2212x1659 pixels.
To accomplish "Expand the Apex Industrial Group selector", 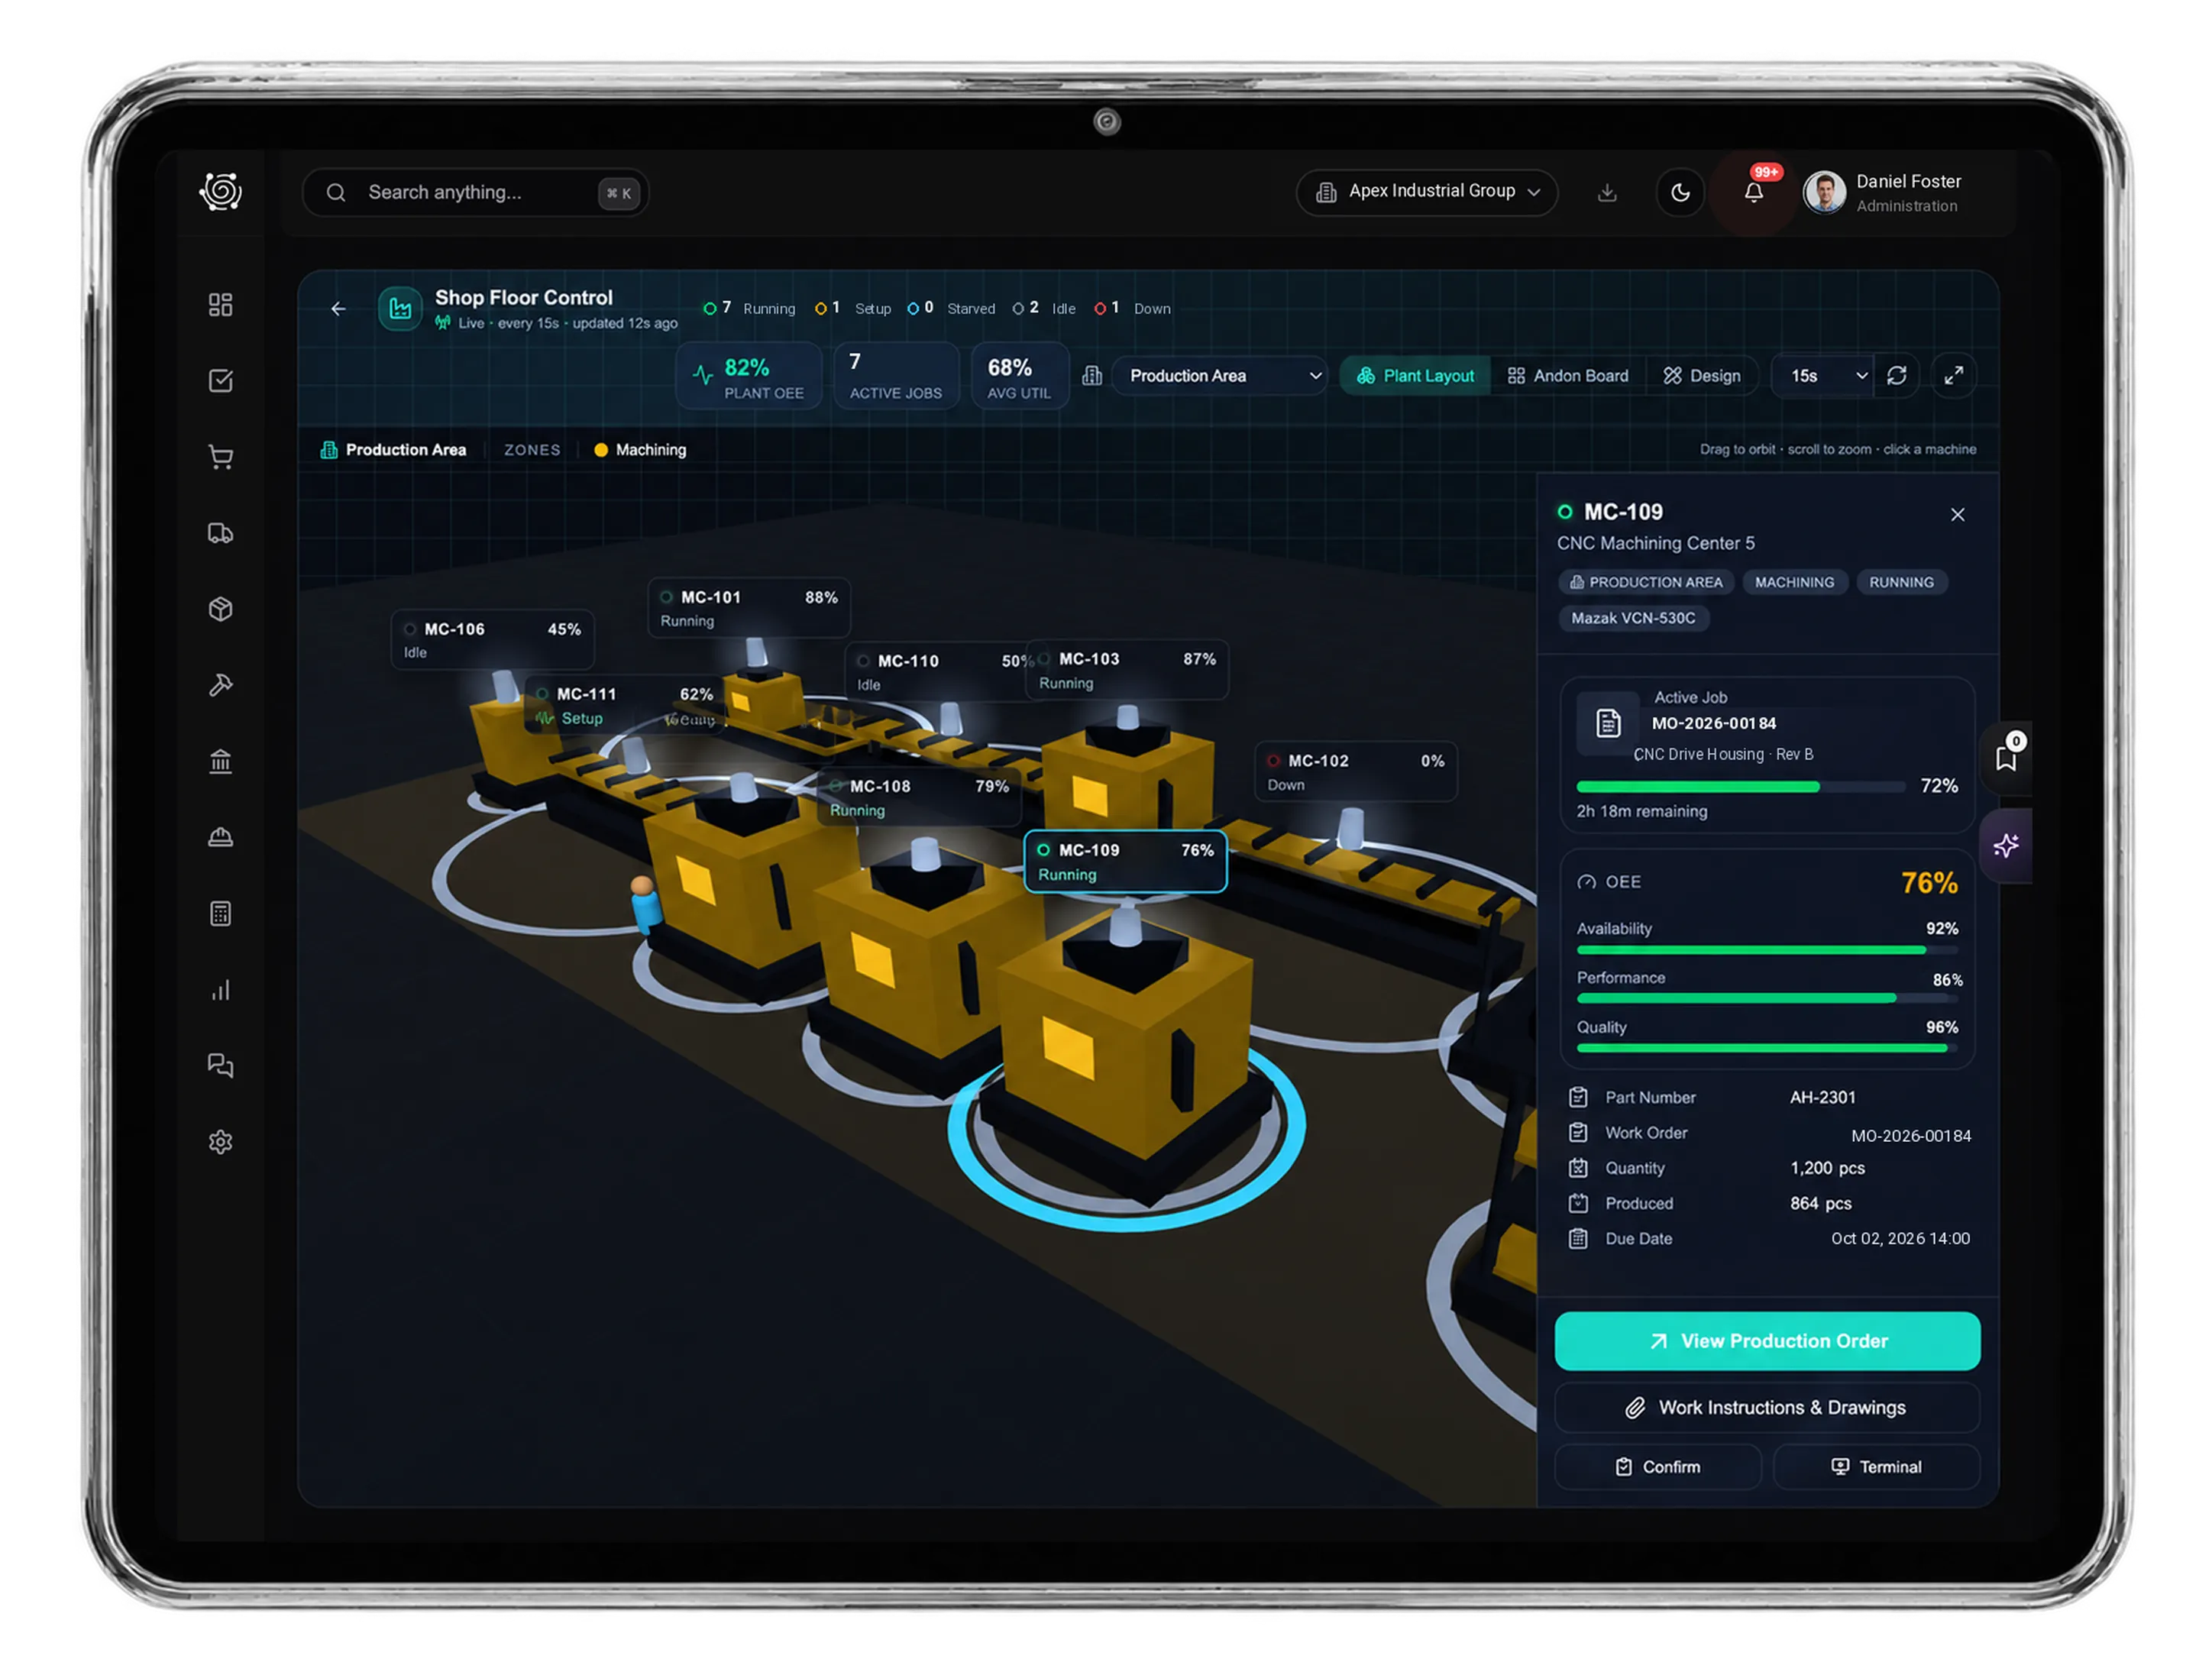I will point(1427,192).
